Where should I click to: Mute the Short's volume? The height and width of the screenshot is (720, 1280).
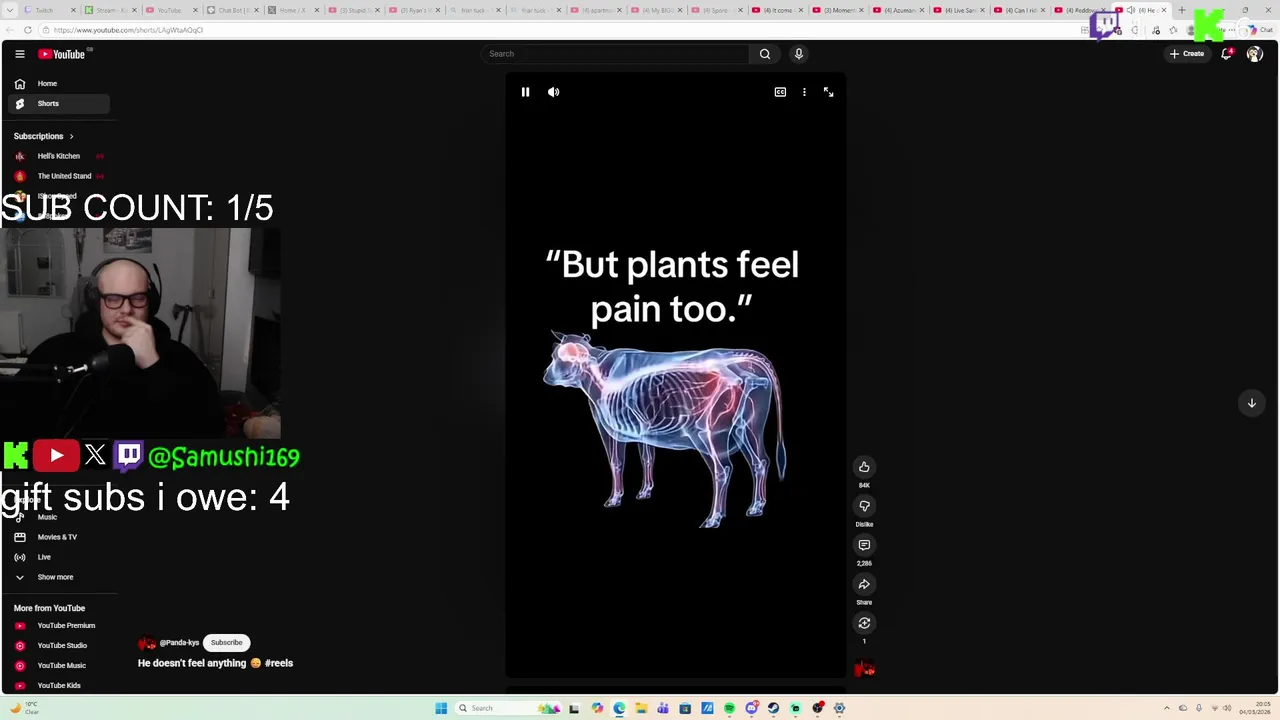[x=553, y=92]
